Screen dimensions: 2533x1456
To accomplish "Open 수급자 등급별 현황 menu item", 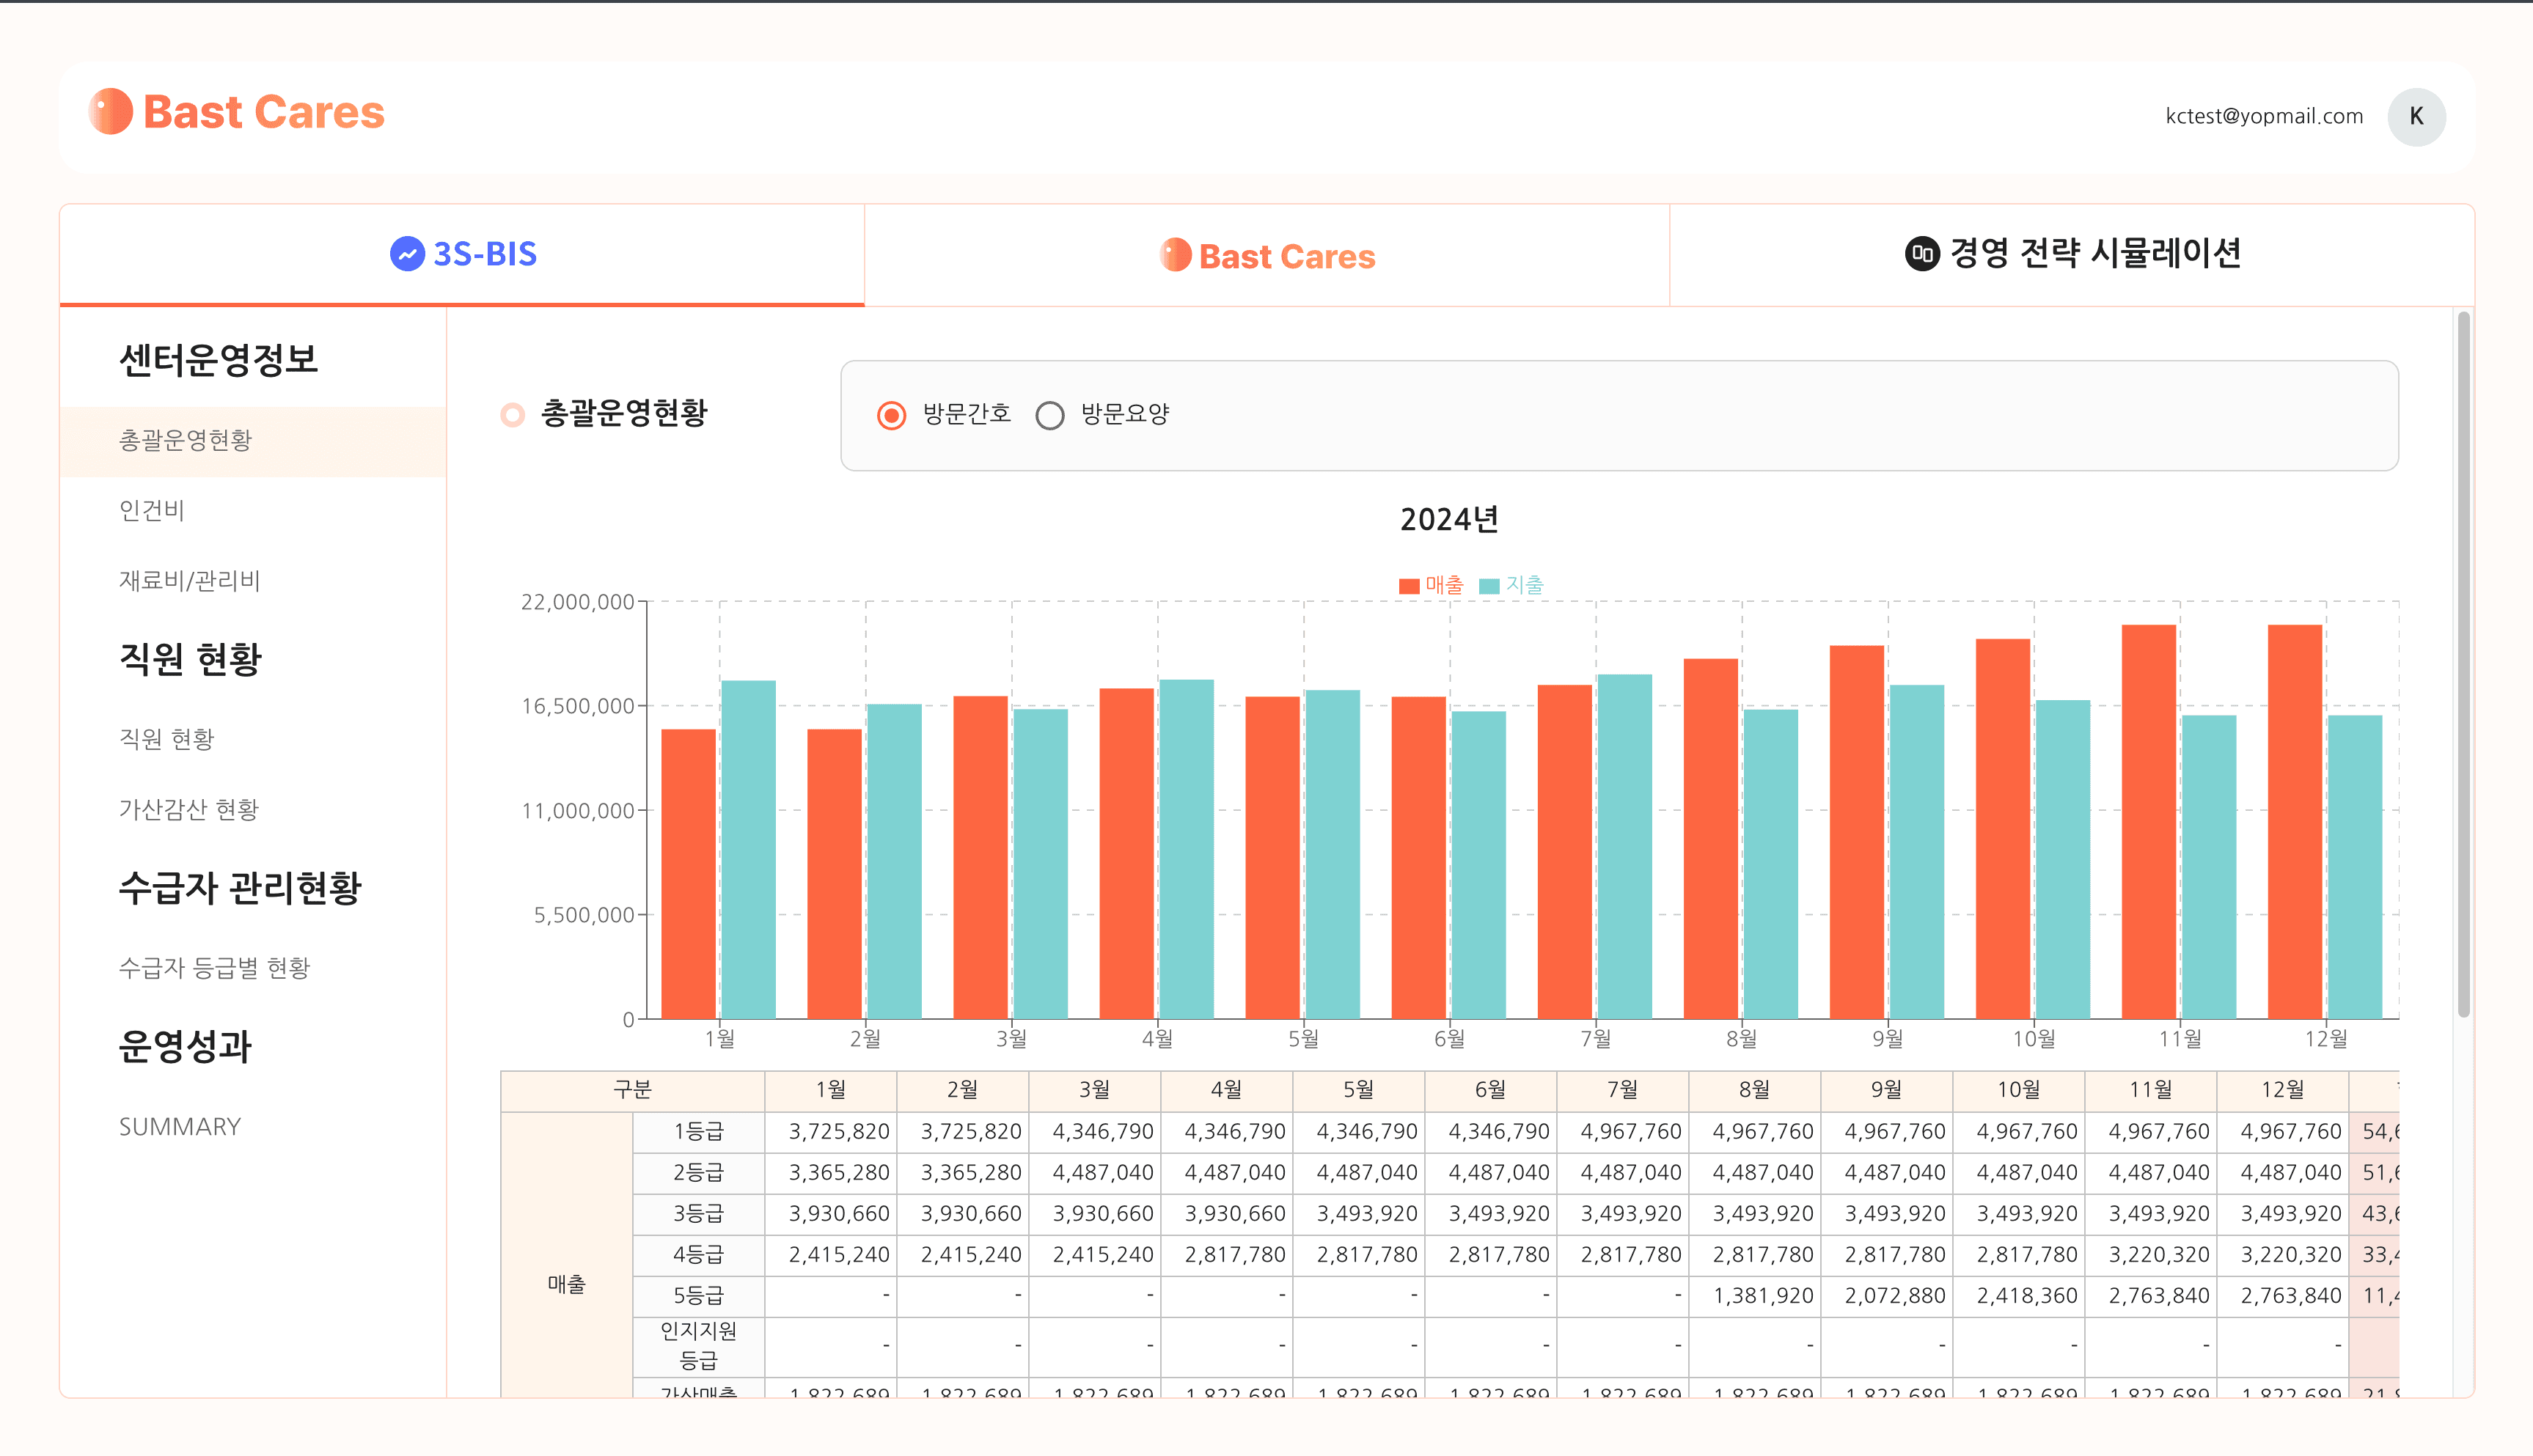I will click(214, 968).
